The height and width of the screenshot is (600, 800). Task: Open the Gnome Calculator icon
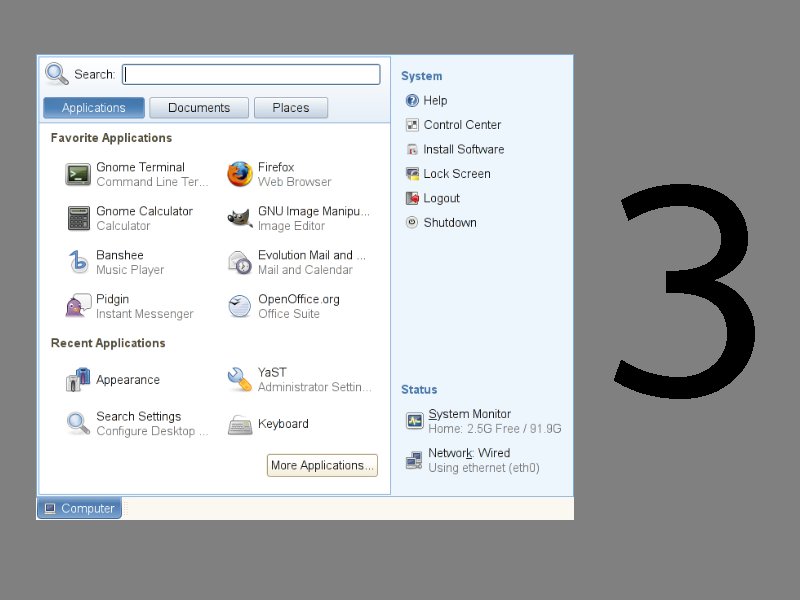[x=79, y=218]
